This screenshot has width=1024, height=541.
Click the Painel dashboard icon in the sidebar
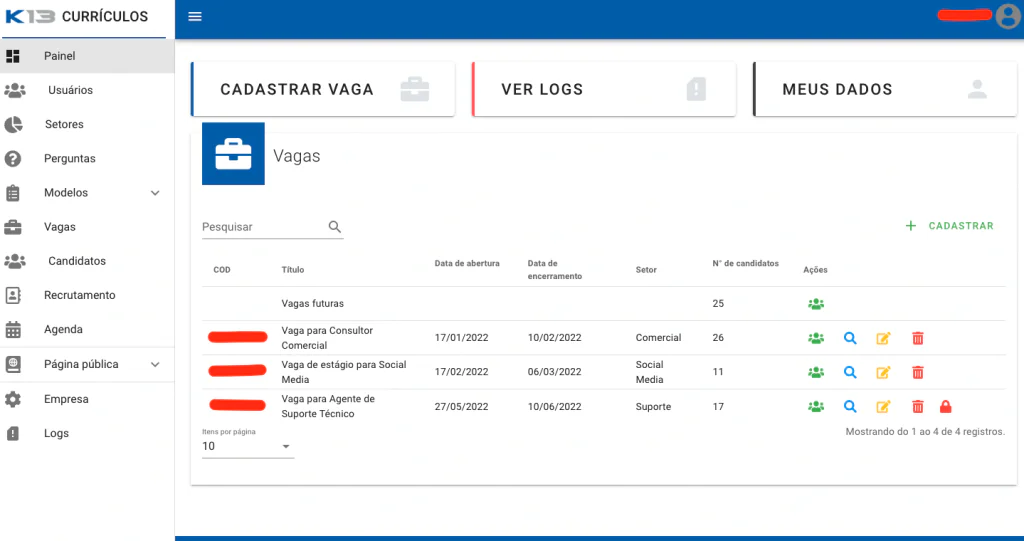pyautogui.click(x=13, y=56)
